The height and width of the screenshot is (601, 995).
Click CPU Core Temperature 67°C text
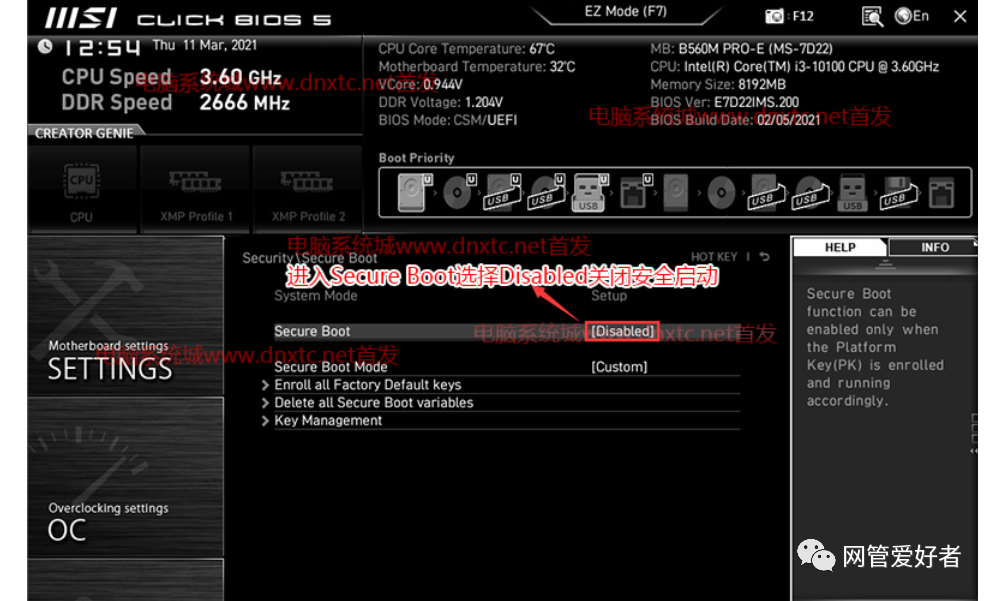[x=466, y=49]
